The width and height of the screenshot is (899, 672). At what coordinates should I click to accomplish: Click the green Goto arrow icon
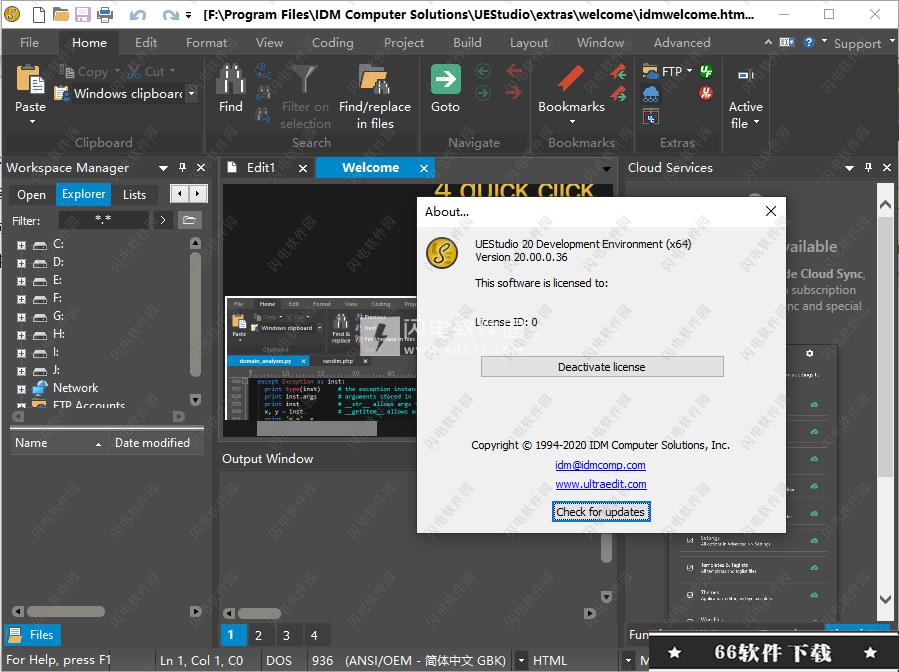pos(445,79)
